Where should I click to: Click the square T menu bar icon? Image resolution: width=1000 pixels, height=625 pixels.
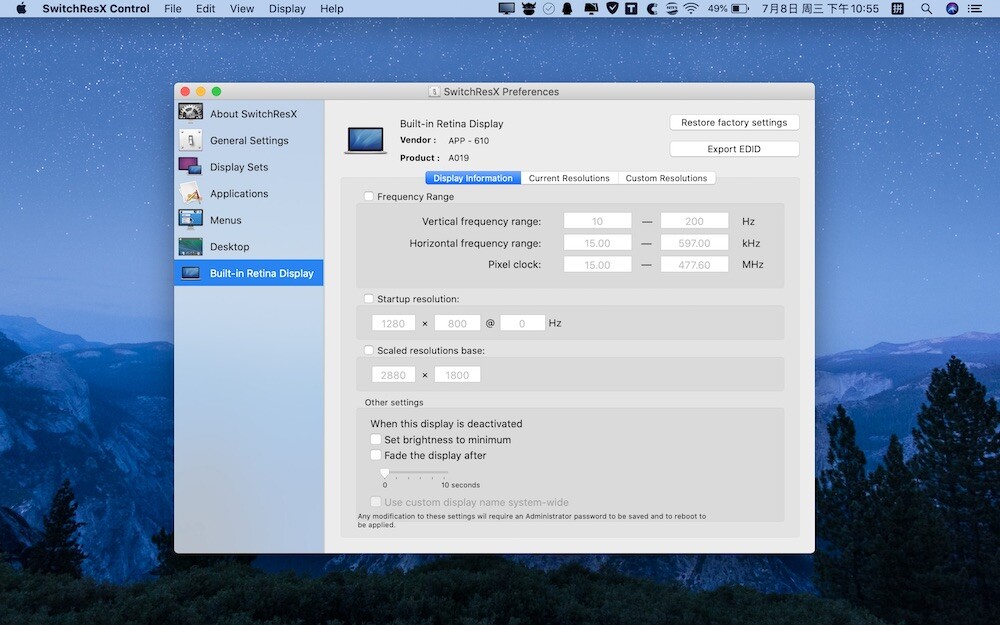pos(631,8)
